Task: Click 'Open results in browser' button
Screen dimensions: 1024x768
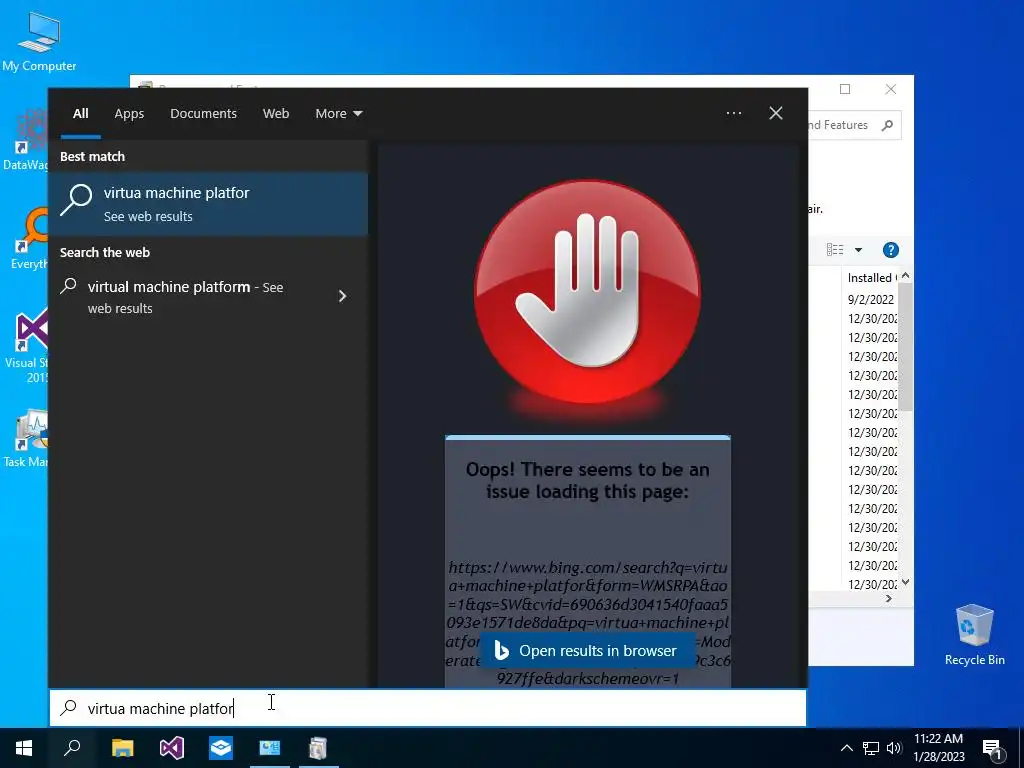Action: pyautogui.click(x=586, y=651)
